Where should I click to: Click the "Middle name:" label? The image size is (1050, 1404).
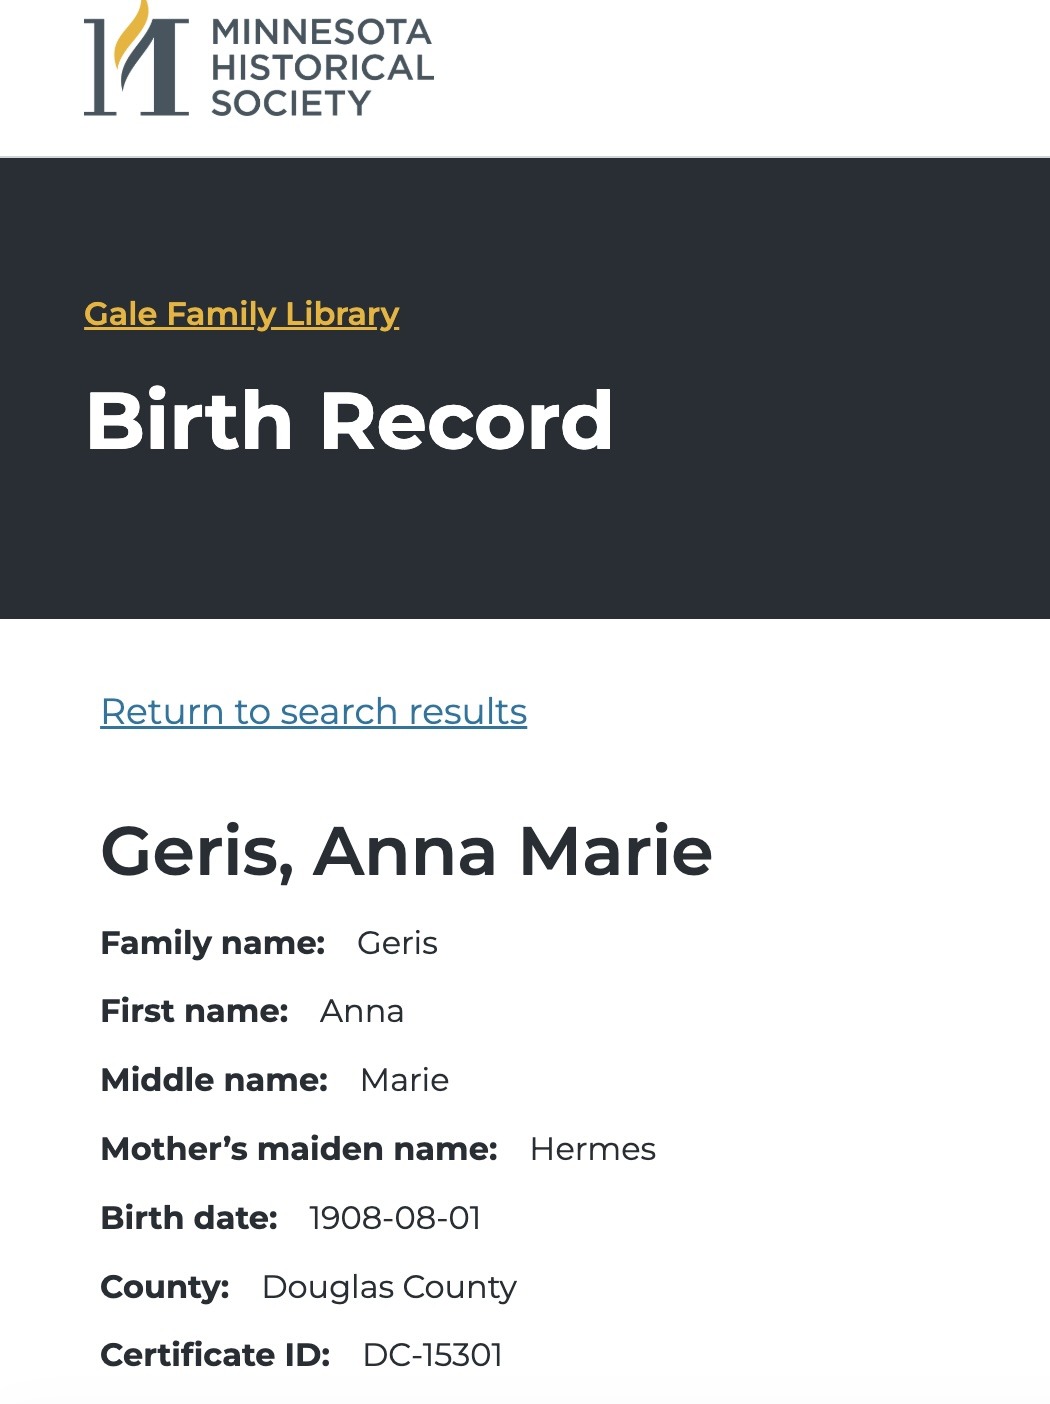coord(215,1080)
